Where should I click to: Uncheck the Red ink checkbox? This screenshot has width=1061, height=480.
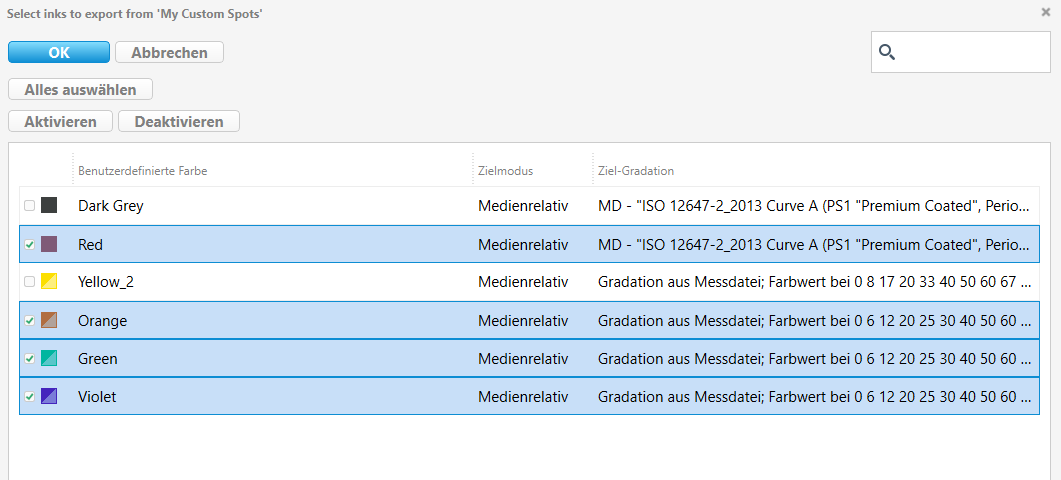[29, 244]
